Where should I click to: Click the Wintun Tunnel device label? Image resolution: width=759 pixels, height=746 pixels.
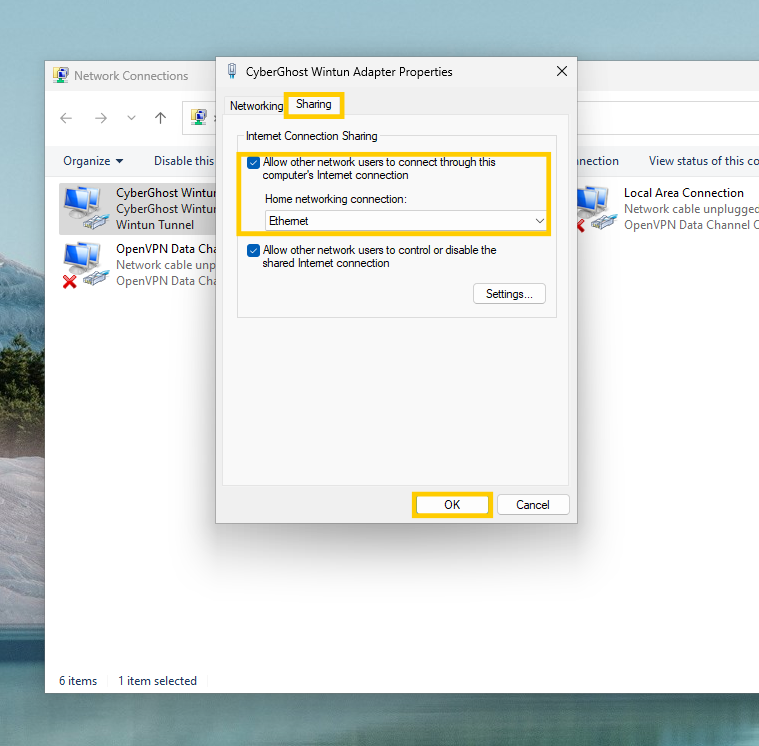pyautogui.click(x=155, y=225)
